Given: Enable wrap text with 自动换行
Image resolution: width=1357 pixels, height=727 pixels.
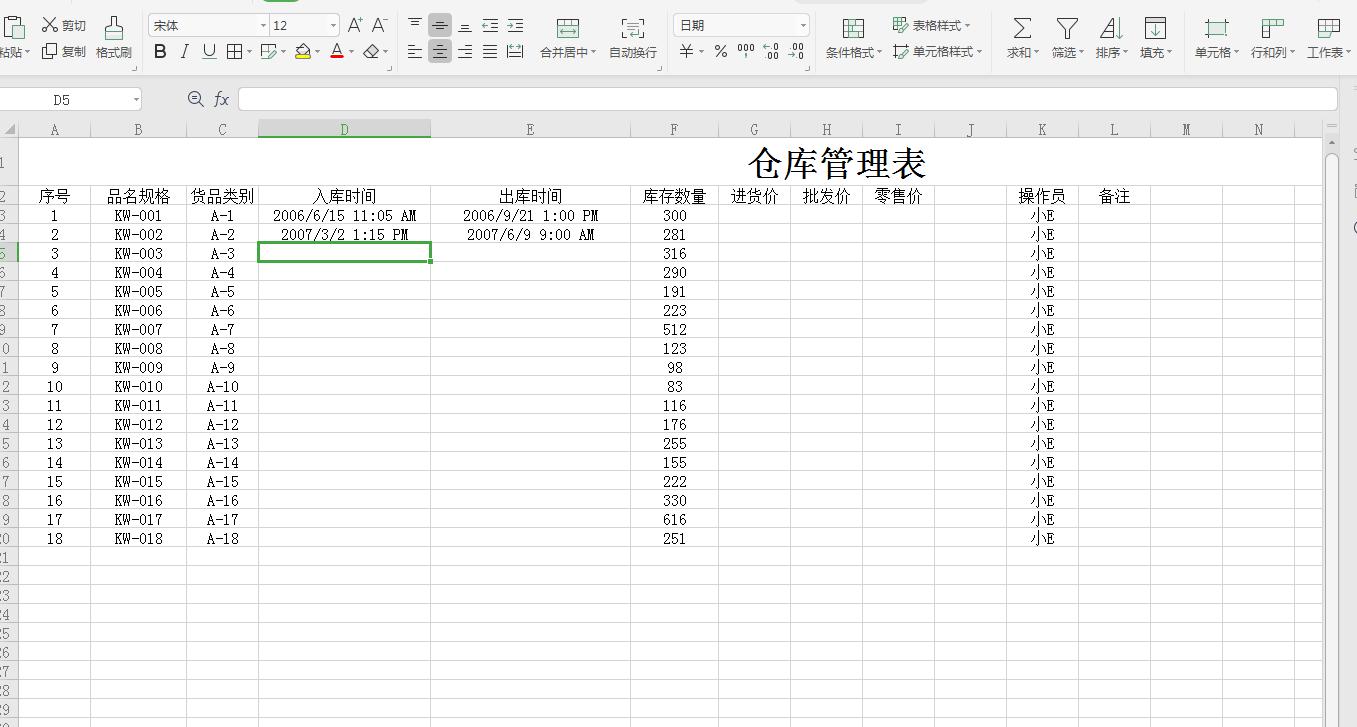Looking at the screenshot, I should (x=632, y=38).
